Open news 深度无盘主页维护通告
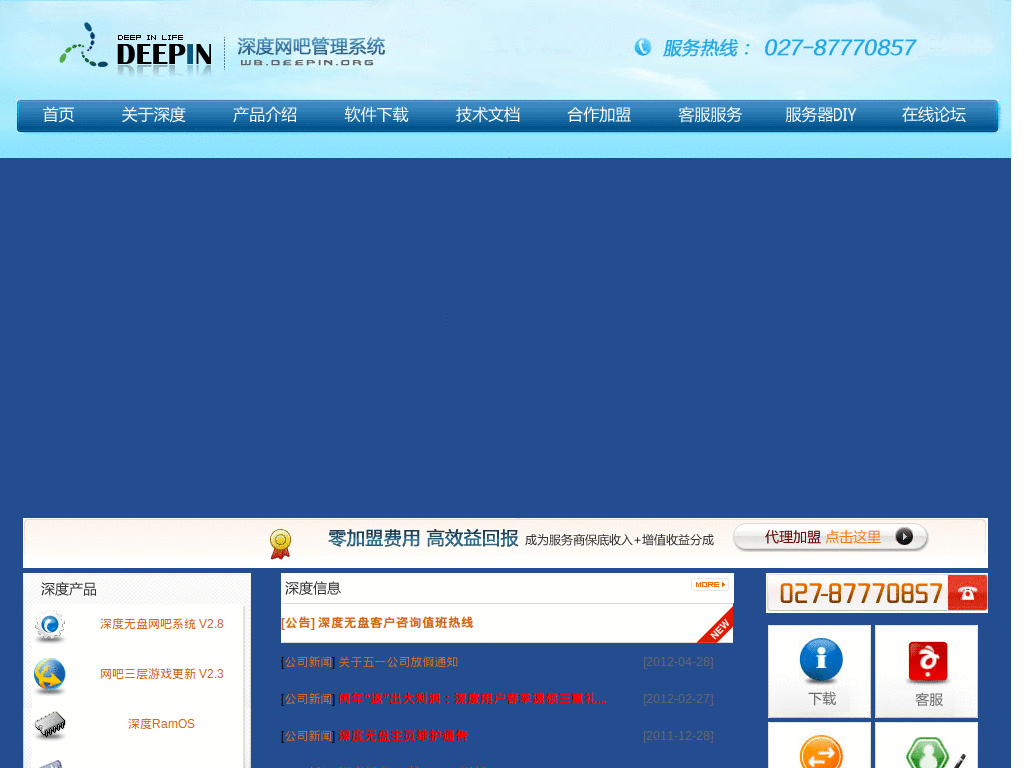The width and height of the screenshot is (1024, 768). coord(403,736)
